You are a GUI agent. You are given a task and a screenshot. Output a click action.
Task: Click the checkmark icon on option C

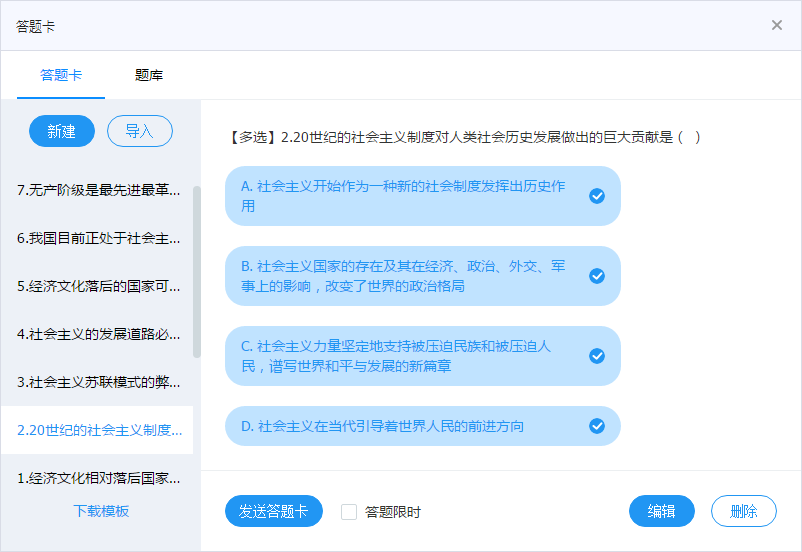[x=597, y=356]
